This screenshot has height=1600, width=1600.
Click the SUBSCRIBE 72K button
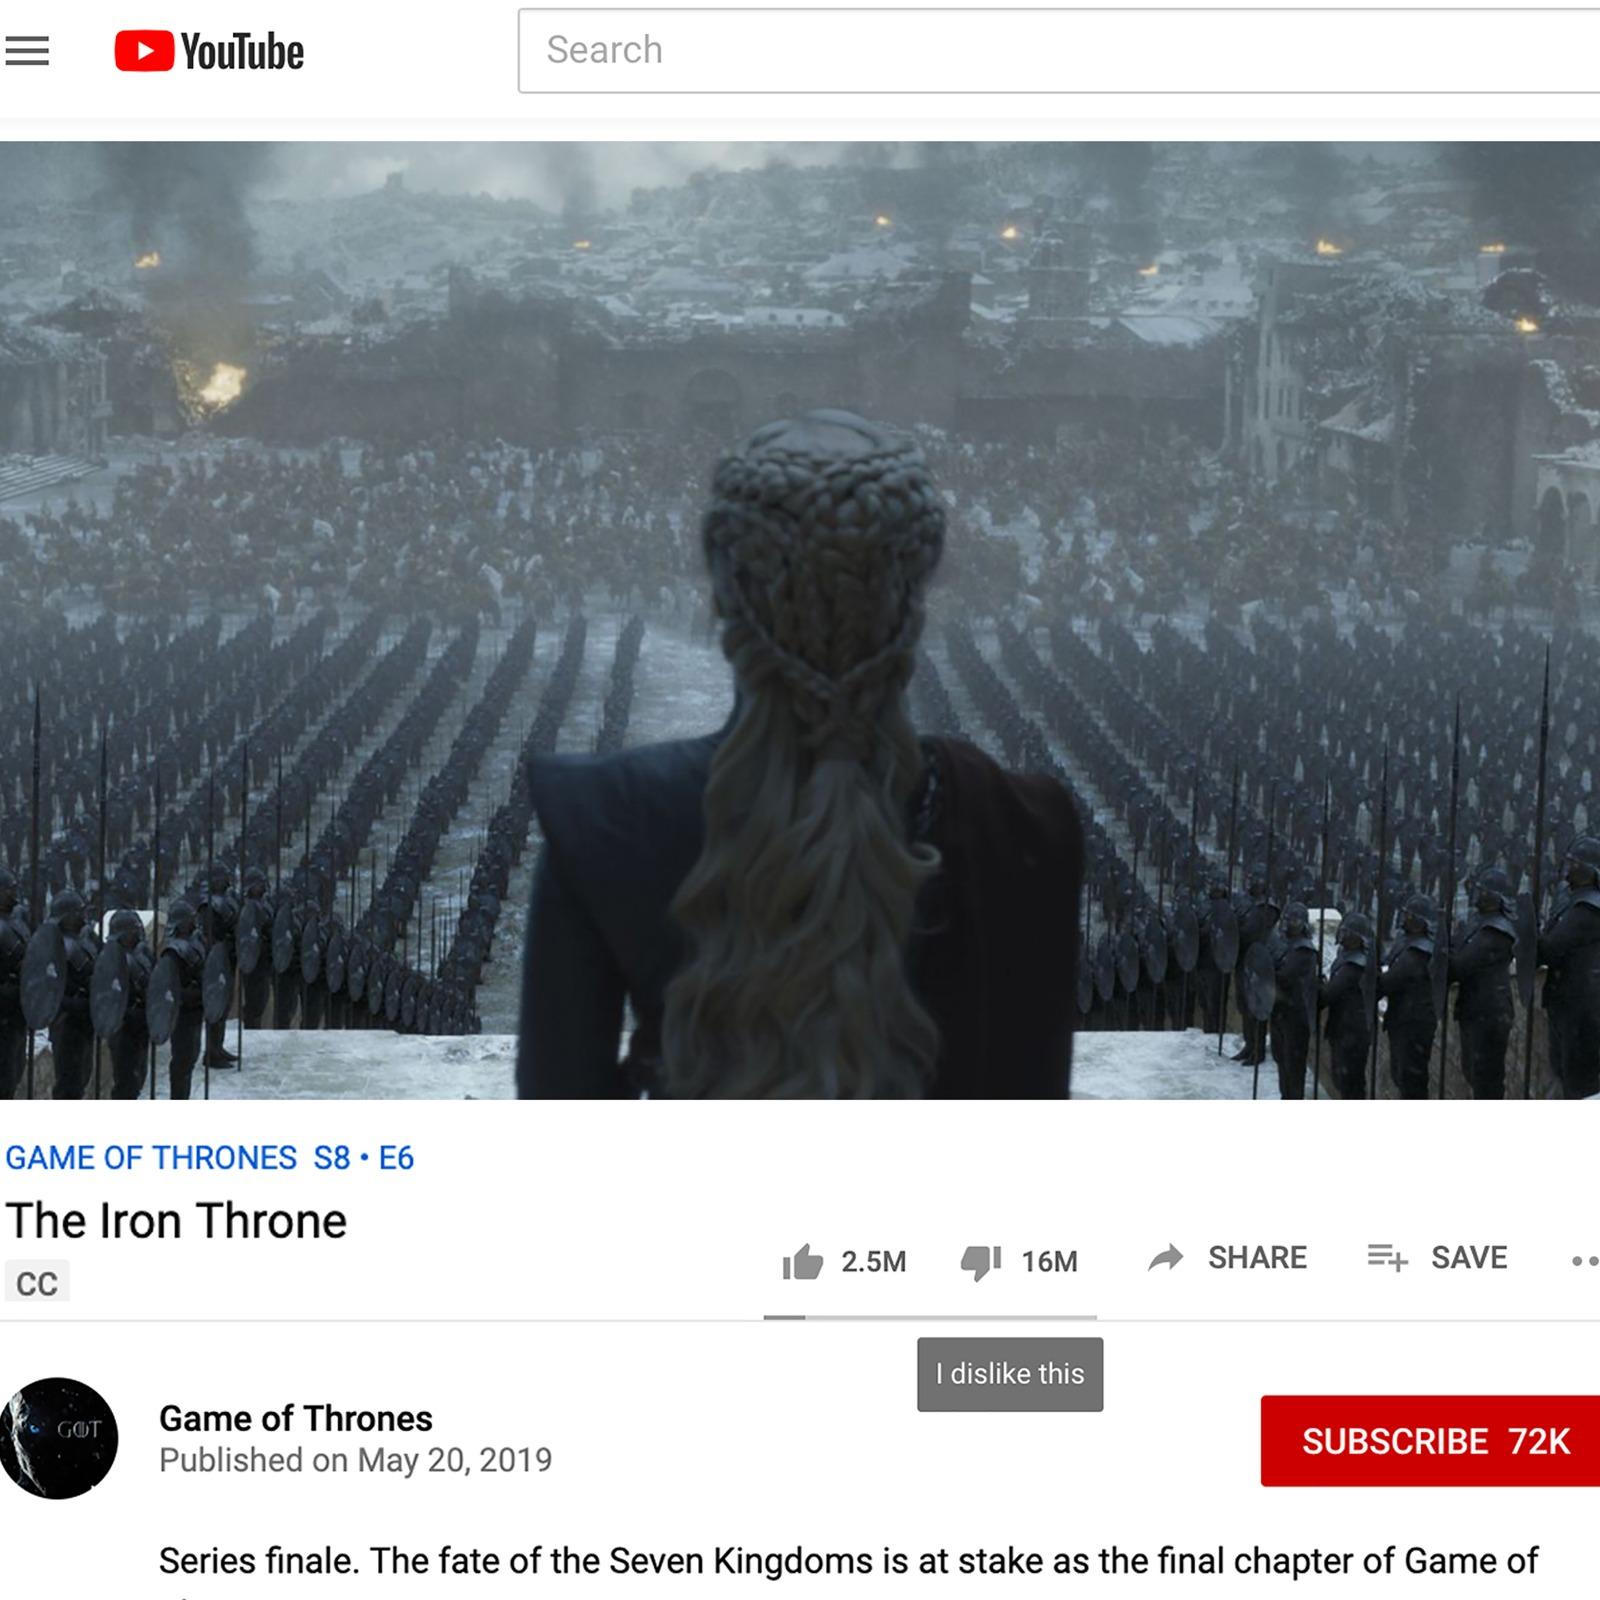(1430, 1441)
